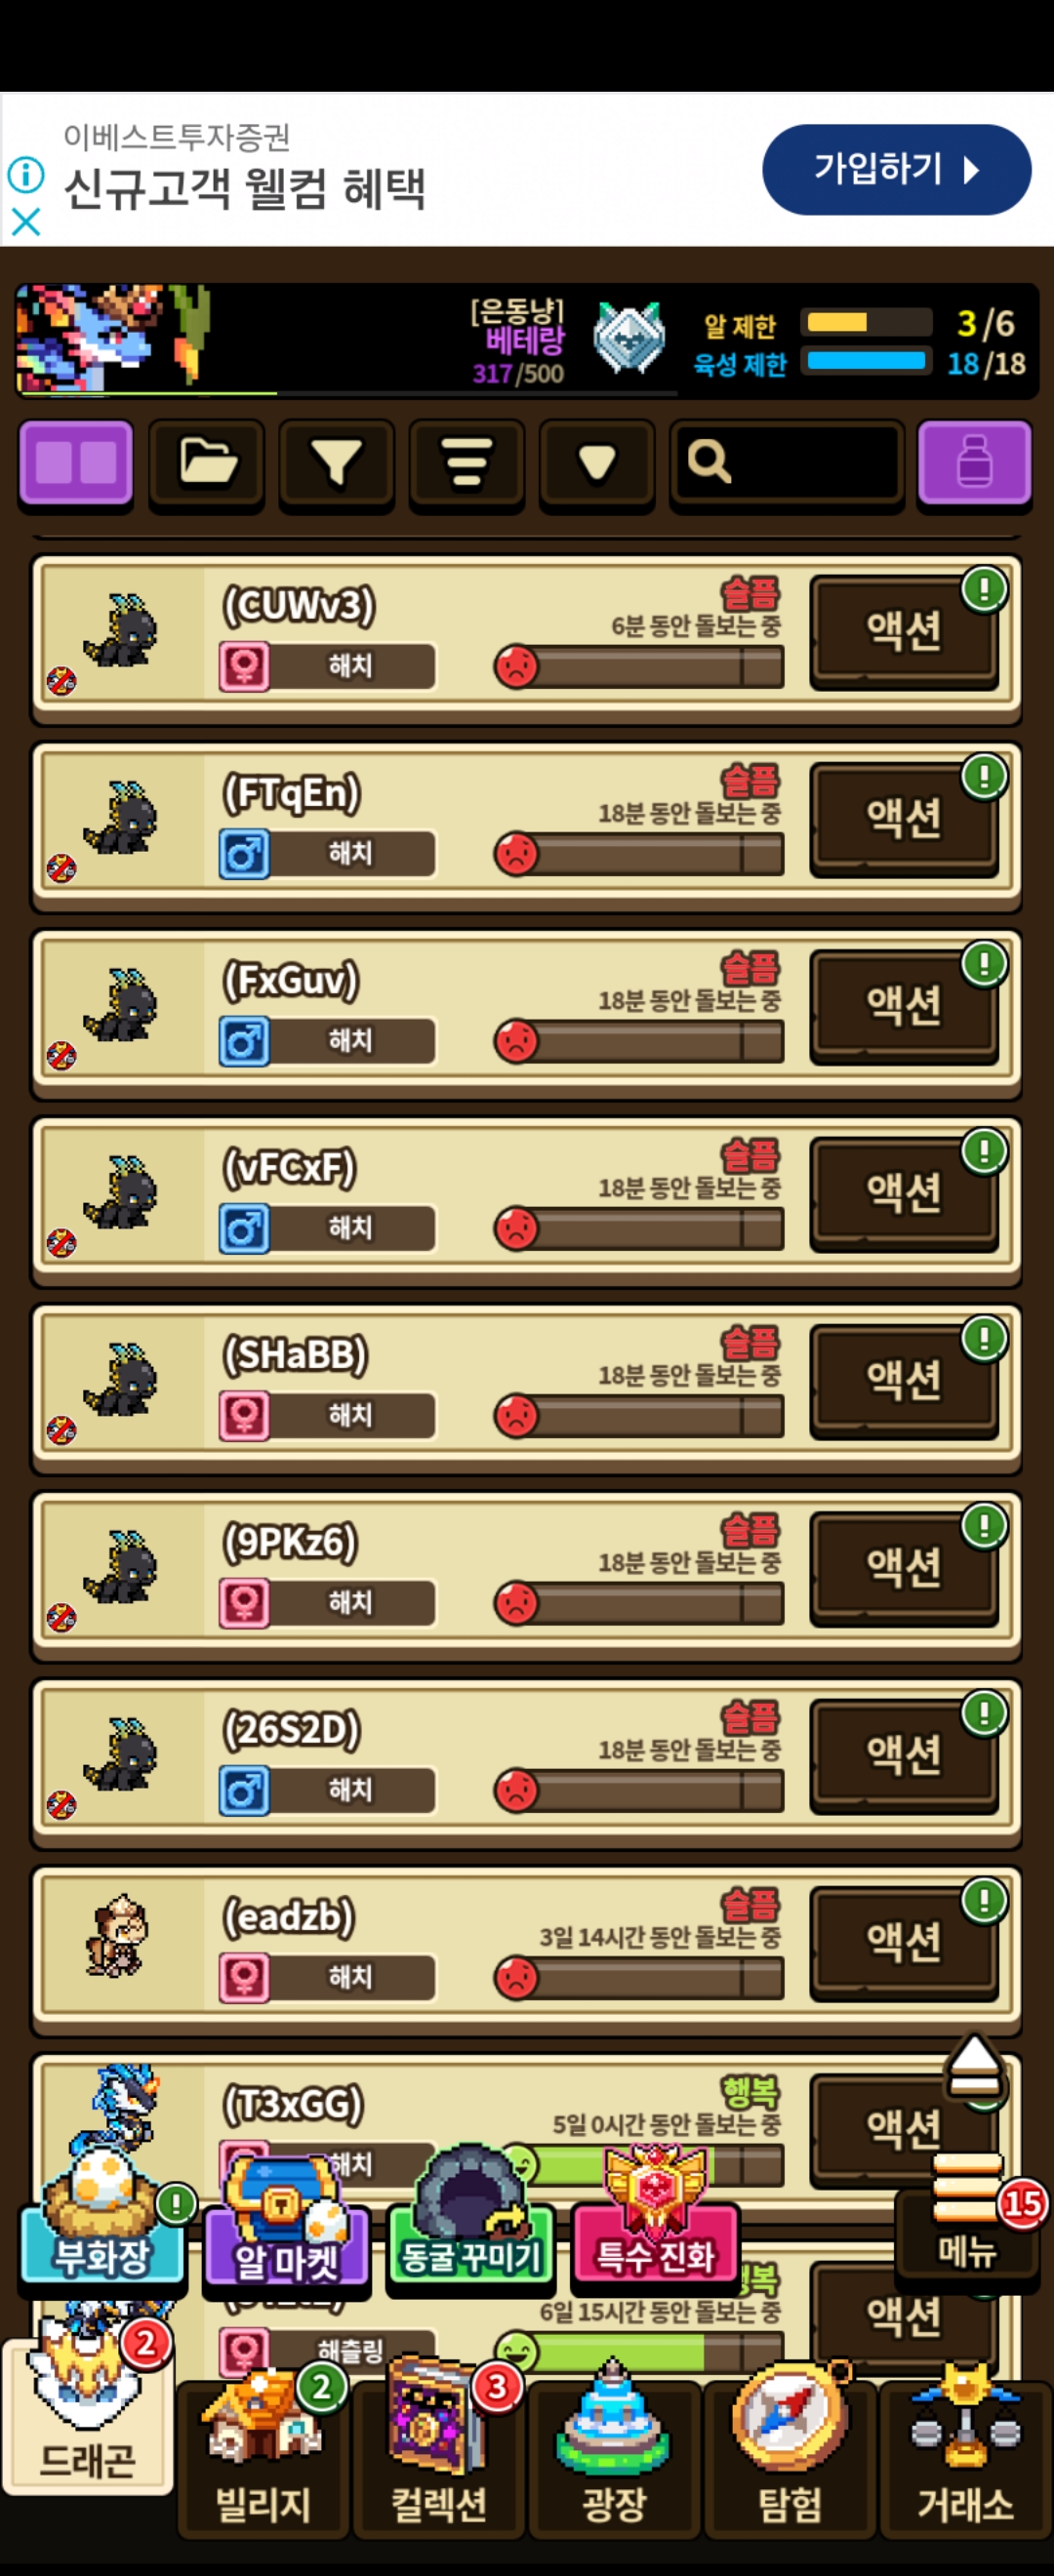Tap the 가입하기 ad banner button
The width and height of the screenshot is (1054, 2576).
coord(896,169)
